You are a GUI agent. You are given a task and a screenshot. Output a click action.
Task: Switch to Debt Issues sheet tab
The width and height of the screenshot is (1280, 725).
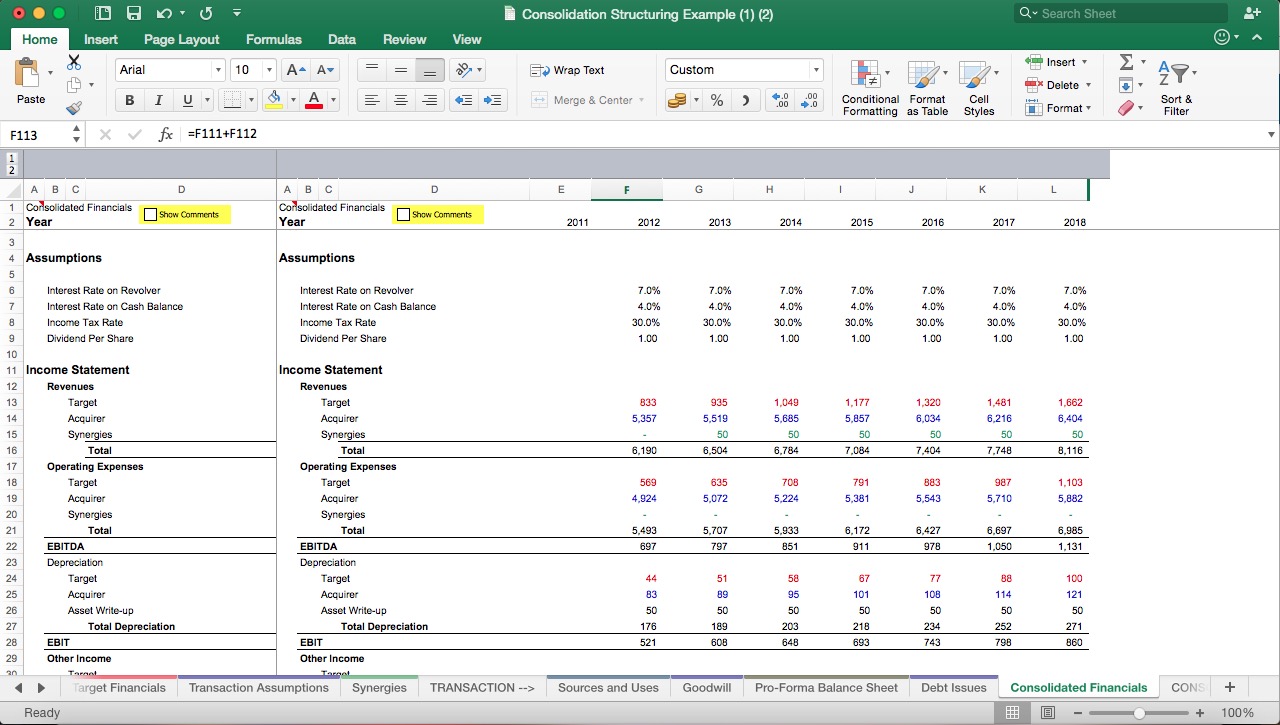pos(954,688)
